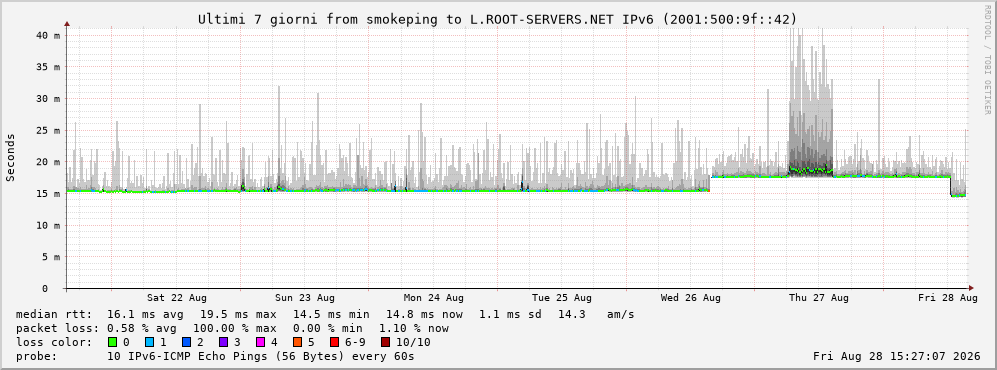Click the Sun 23 Aug axis label
The width and height of the screenshot is (997, 370).
point(305,298)
